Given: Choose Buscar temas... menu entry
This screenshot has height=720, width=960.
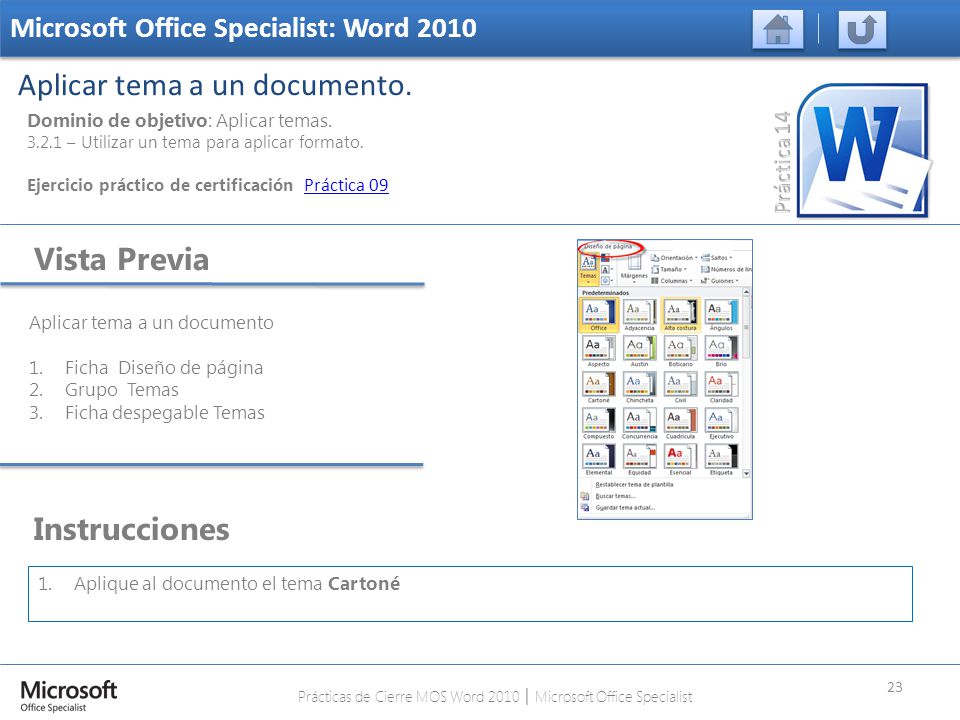Looking at the screenshot, I should click(615, 496).
